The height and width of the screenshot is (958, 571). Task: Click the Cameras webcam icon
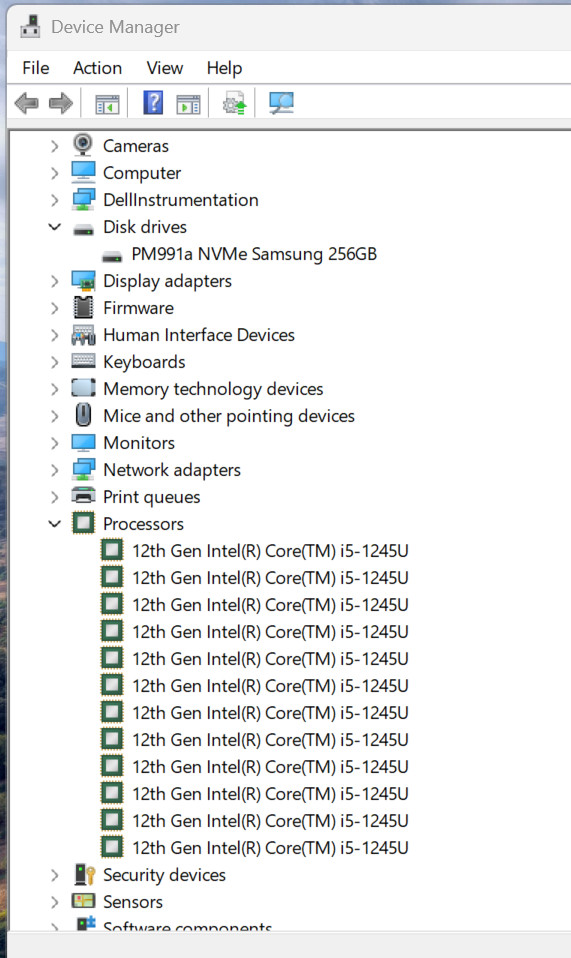coord(83,145)
